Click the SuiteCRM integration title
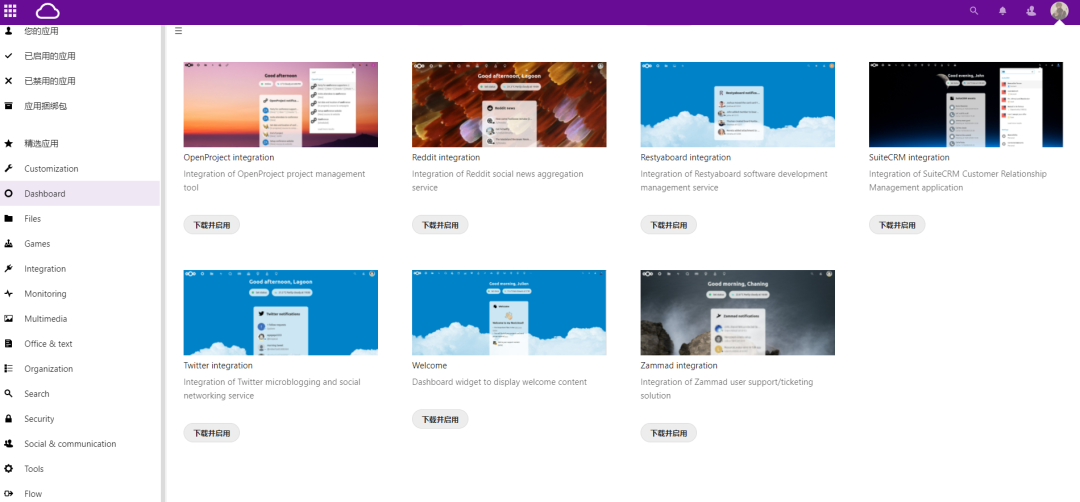The width and height of the screenshot is (1080, 502). (x=909, y=158)
